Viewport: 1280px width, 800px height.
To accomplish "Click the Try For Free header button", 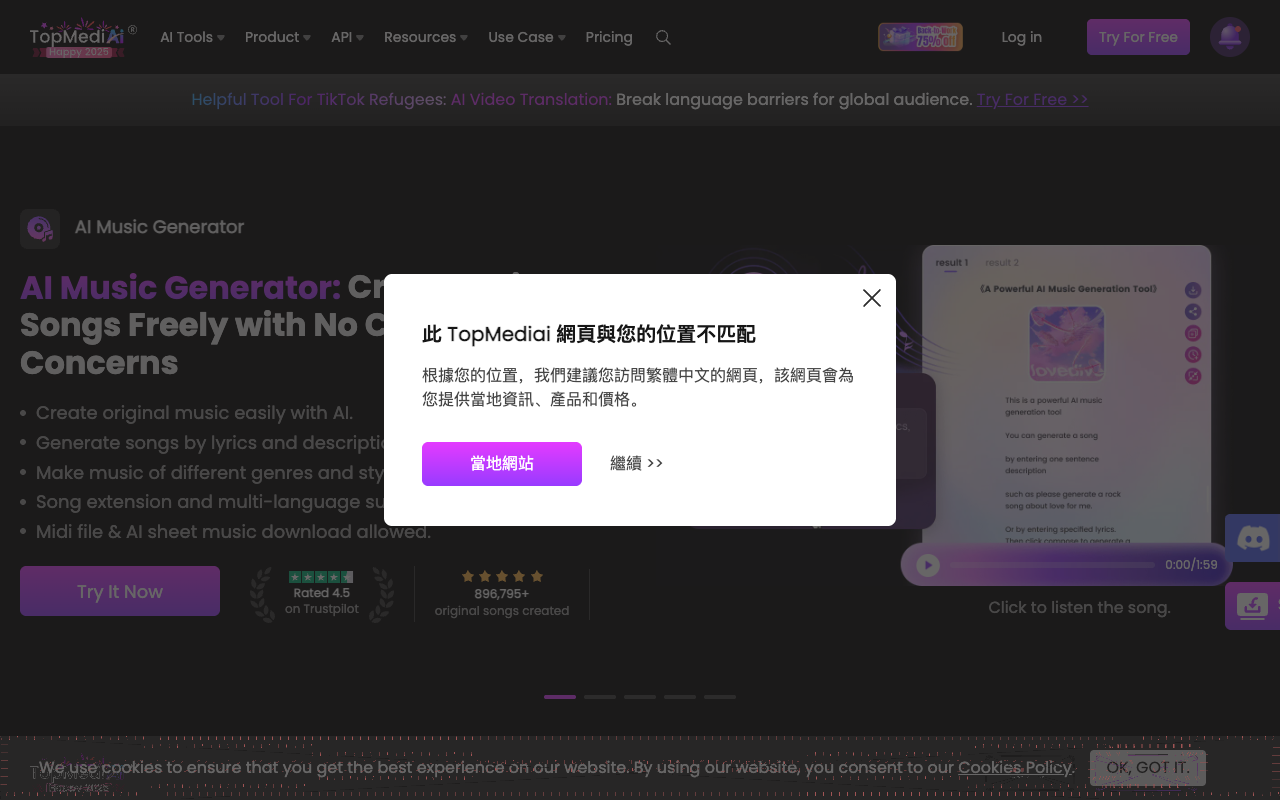I will (1138, 37).
